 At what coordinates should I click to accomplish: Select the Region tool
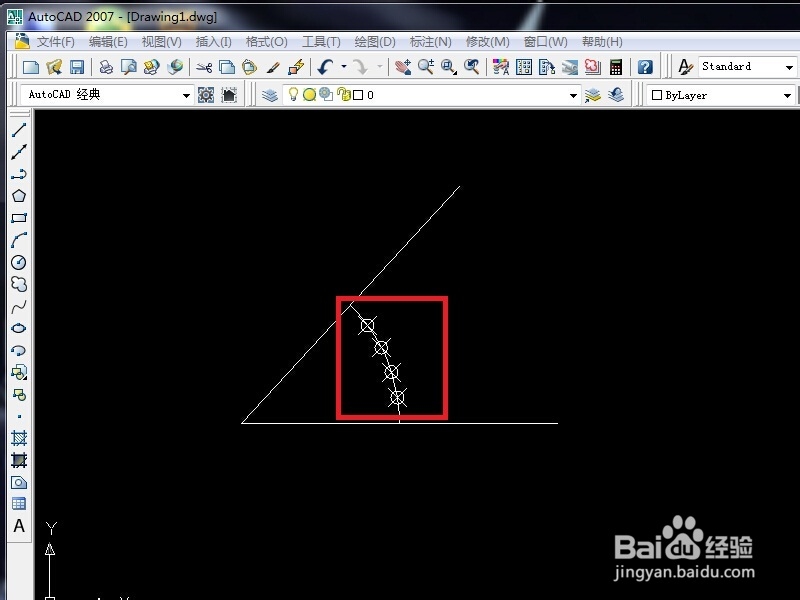click(x=19, y=482)
